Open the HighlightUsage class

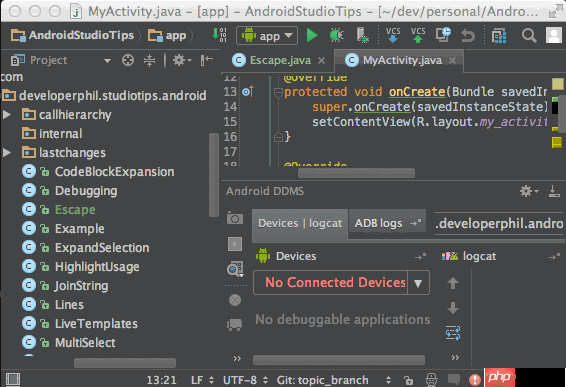pyautogui.click(x=80, y=267)
